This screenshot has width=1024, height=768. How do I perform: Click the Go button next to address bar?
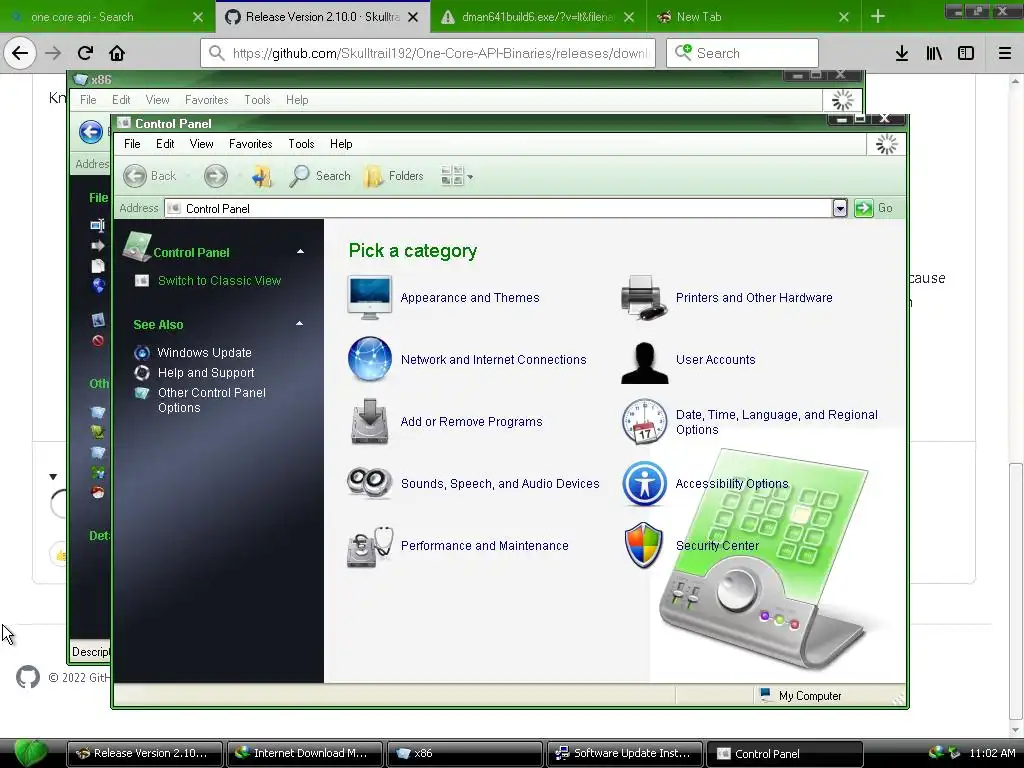[x=874, y=208]
